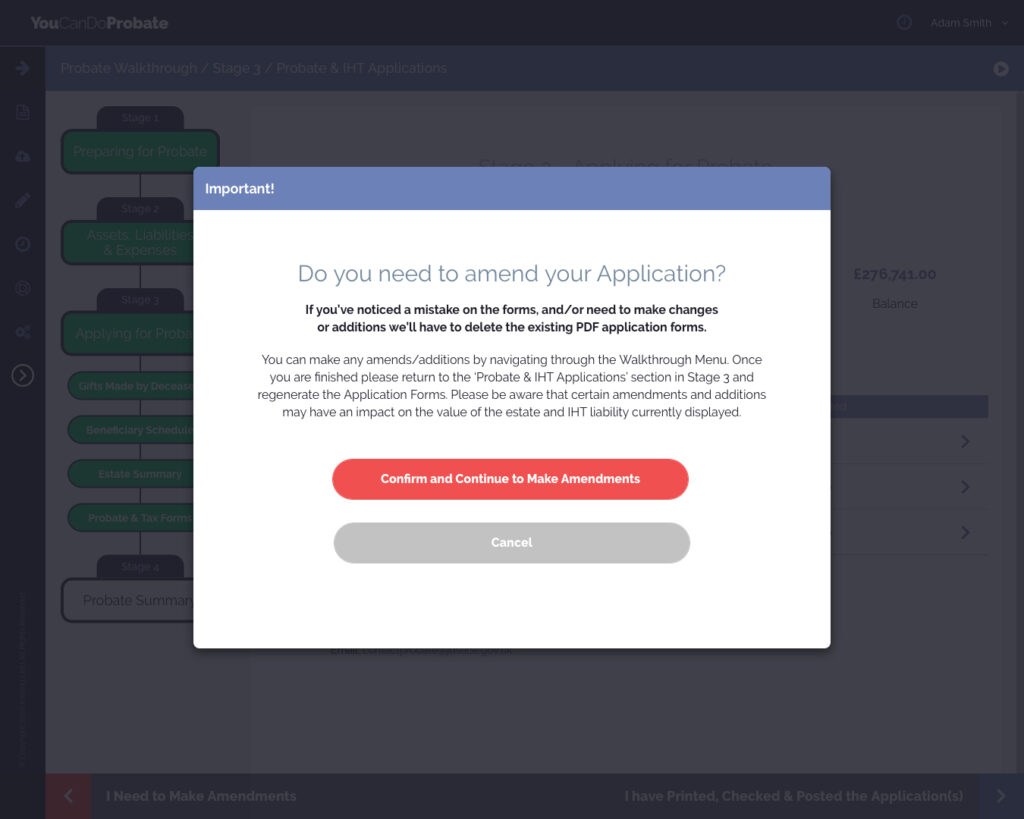Open the settings gears sidebar icon
The width and height of the screenshot is (1024, 819).
[22, 332]
